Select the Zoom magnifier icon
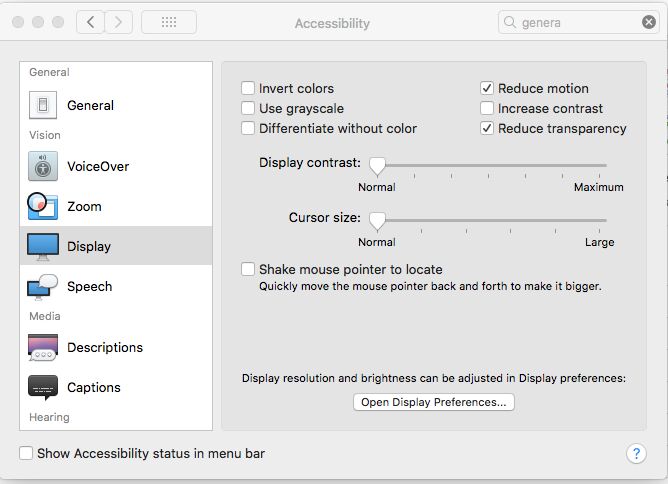Viewport: 668px width, 484px height. pos(43,206)
